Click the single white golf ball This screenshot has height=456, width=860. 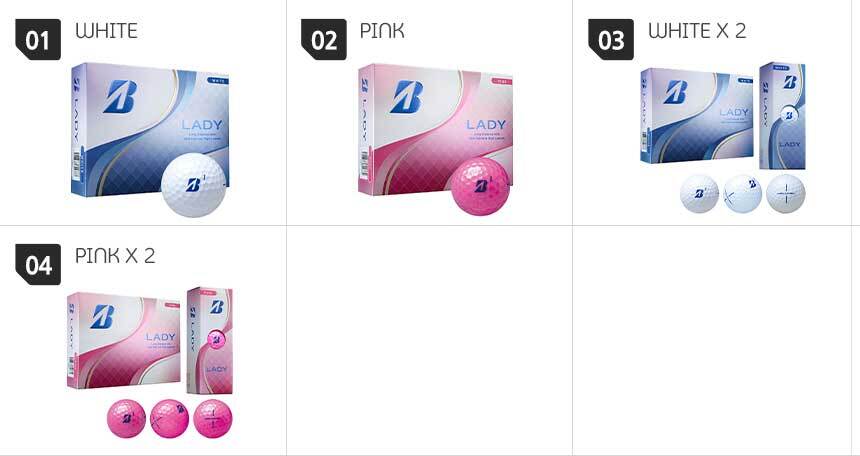pyautogui.click(x=194, y=185)
